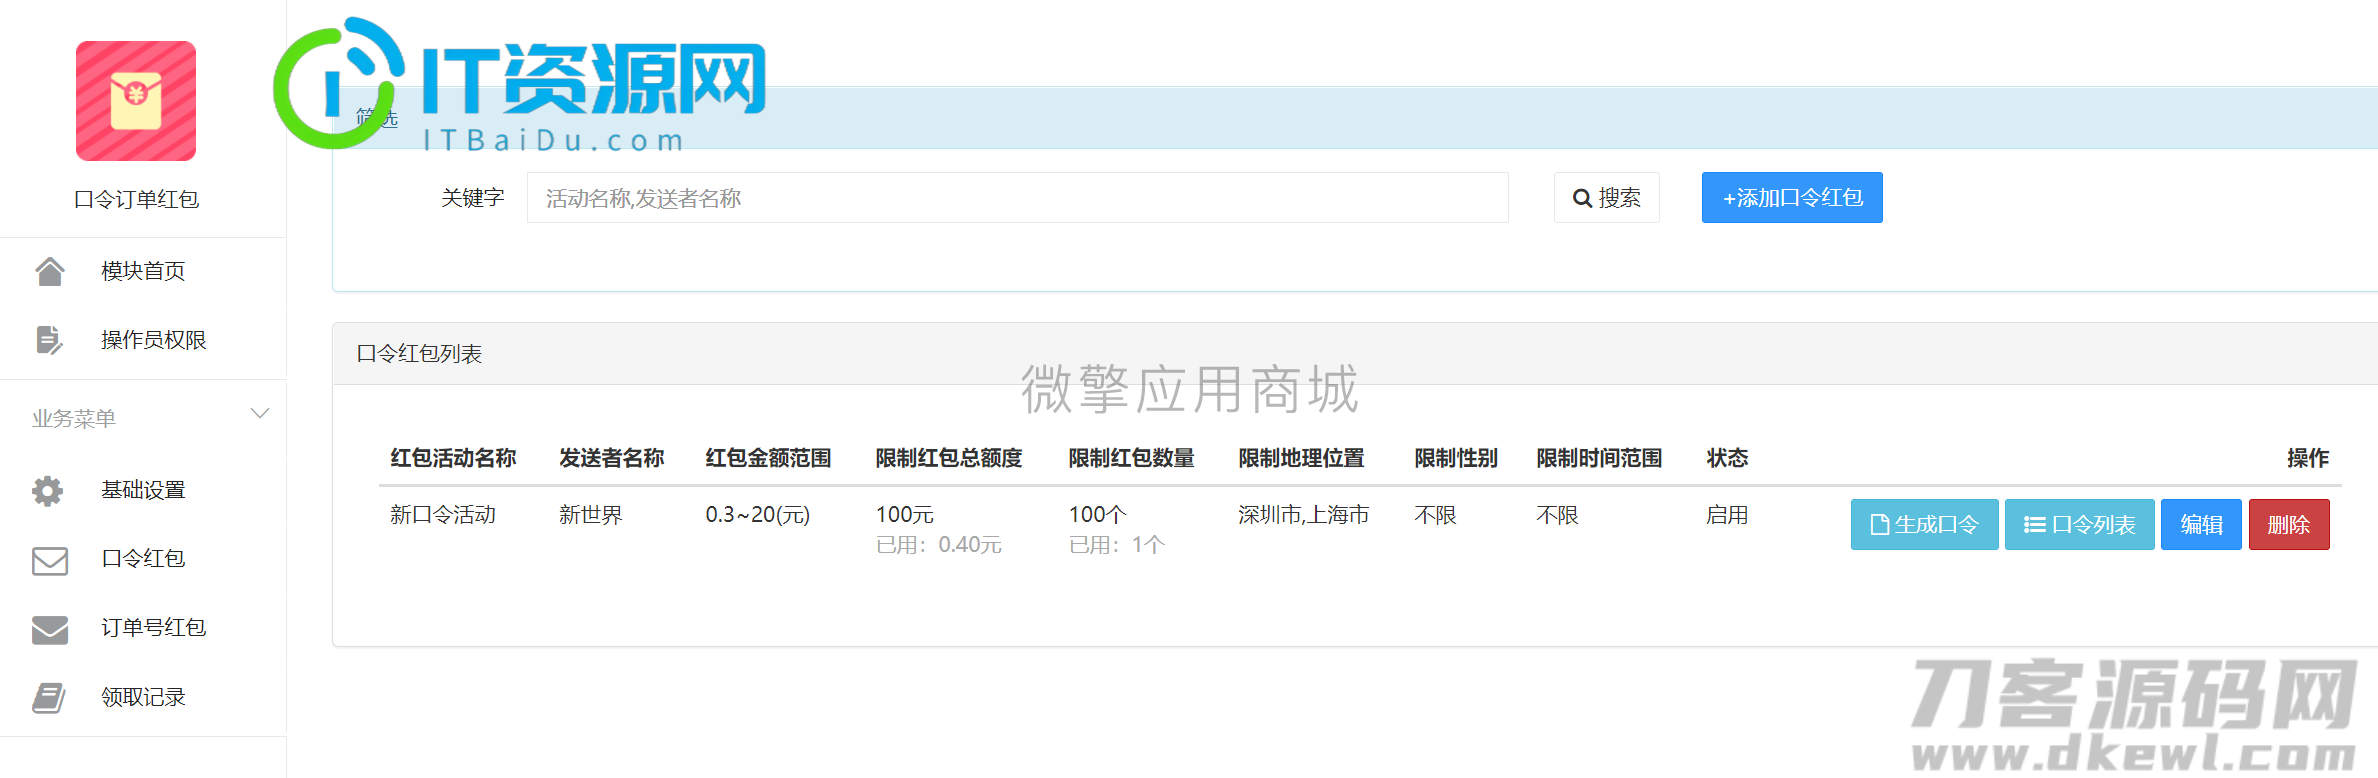2378x778 pixels.
Task: Go to 基础设置 menu item
Action: click(x=143, y=490)
